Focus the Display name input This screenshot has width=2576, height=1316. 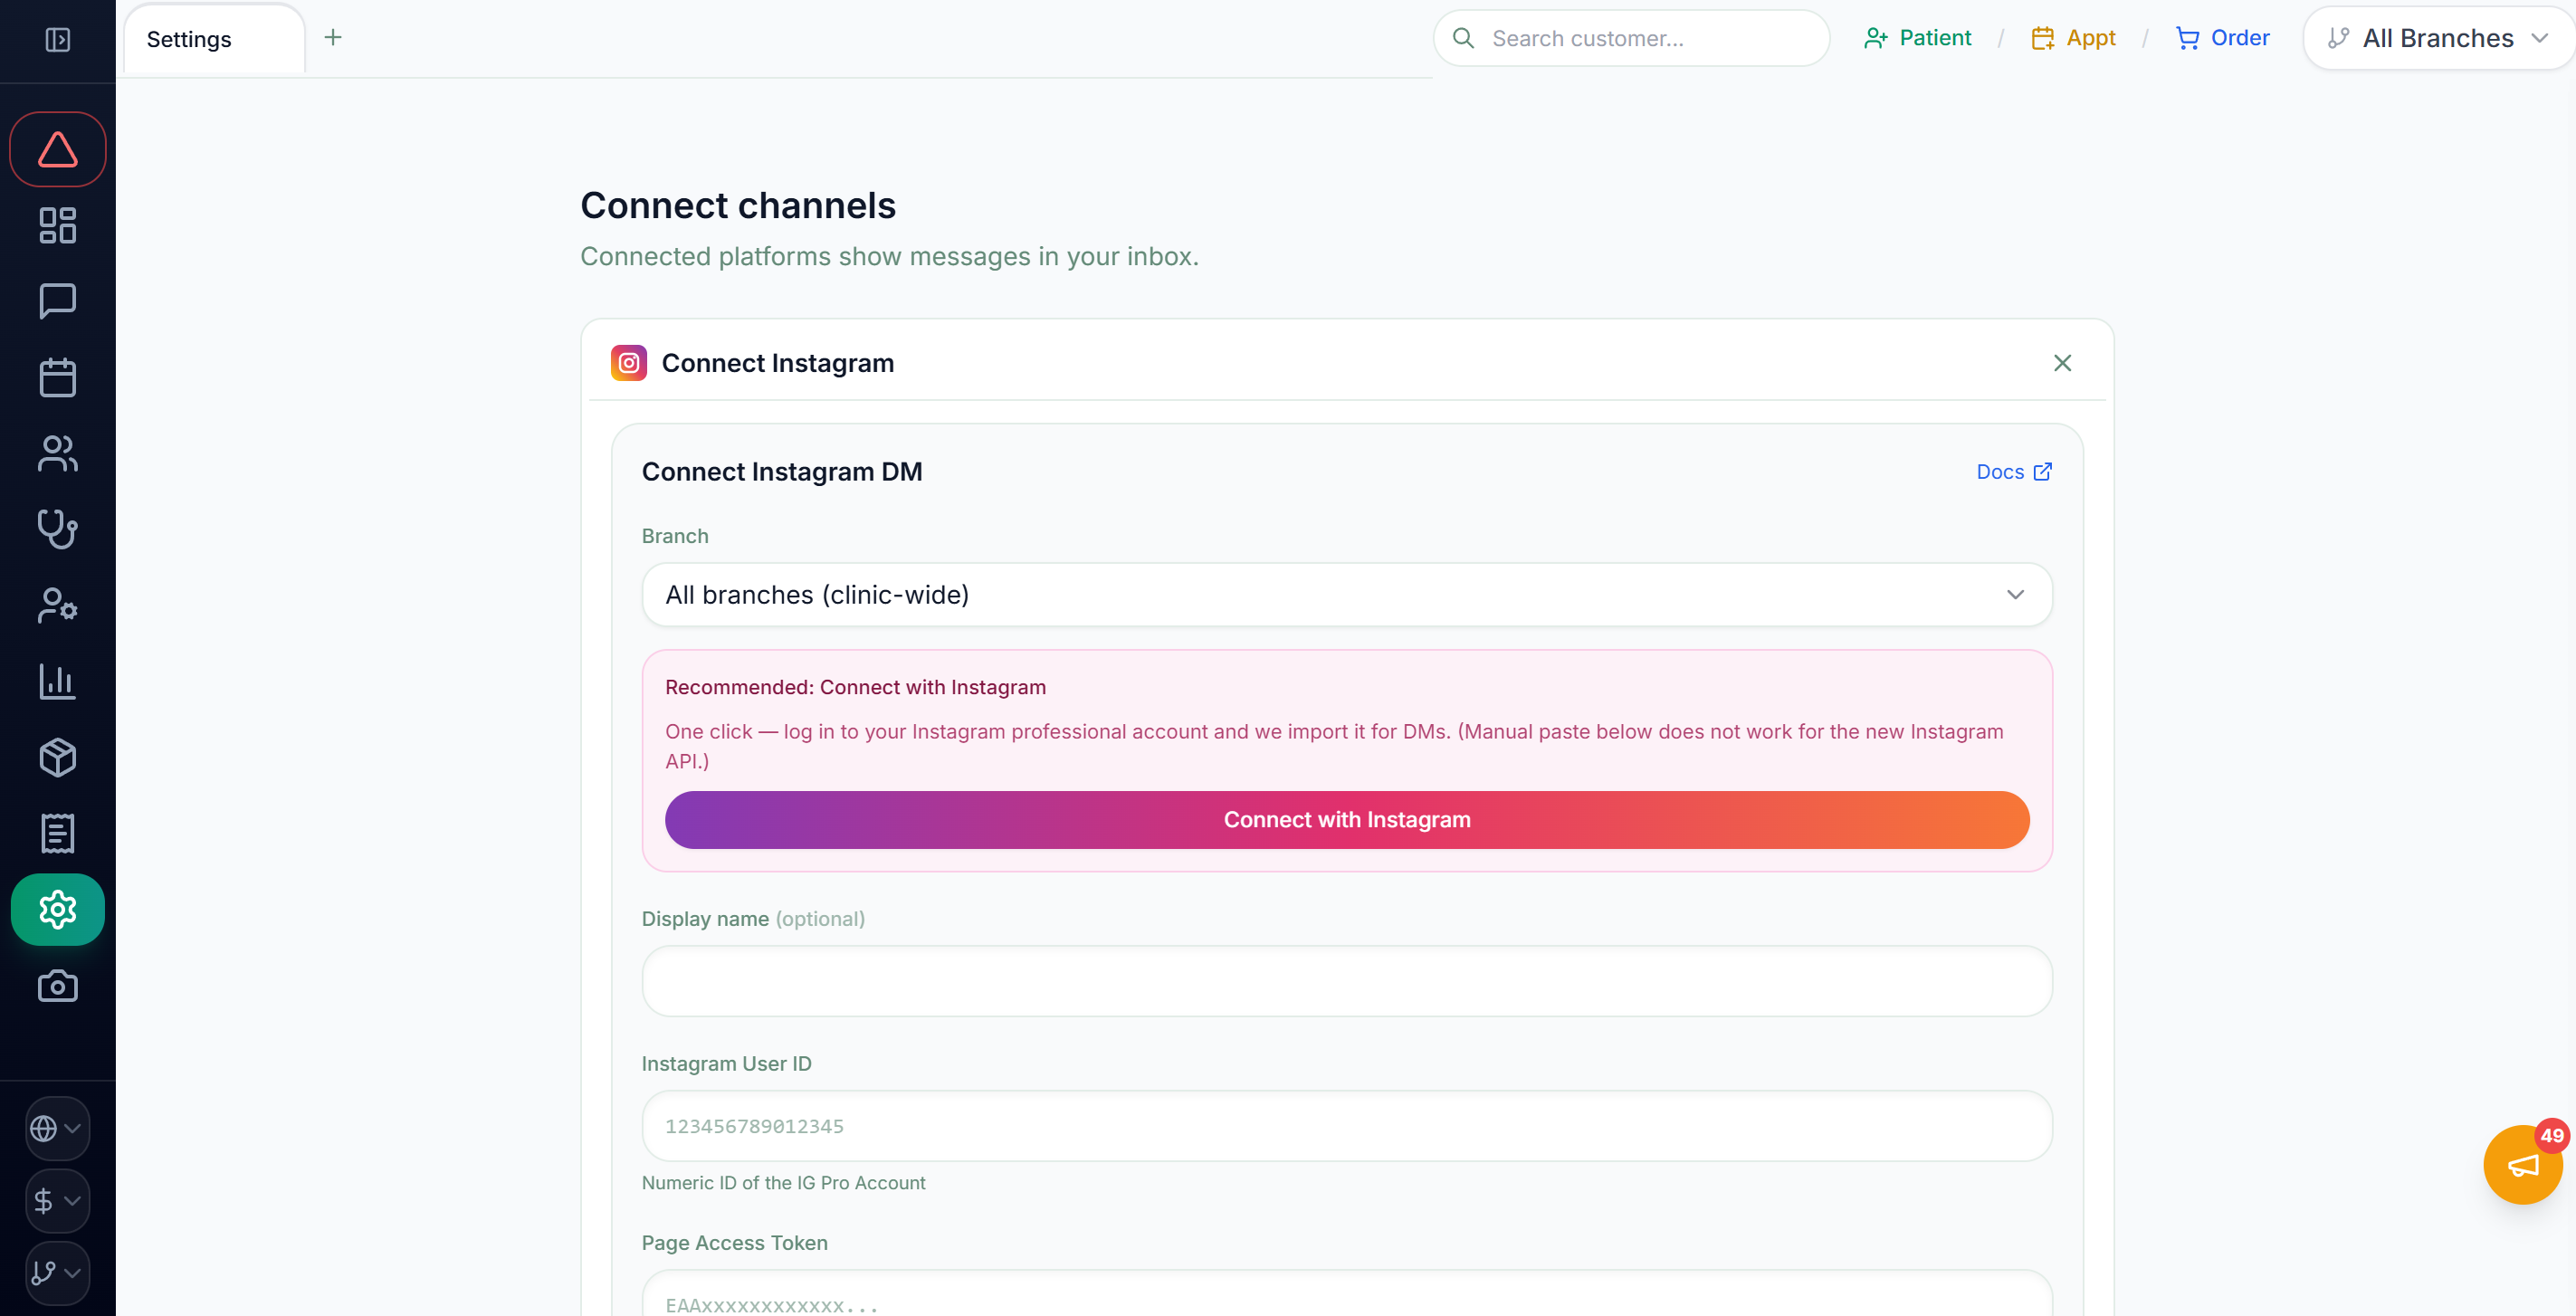[1347, 982]
